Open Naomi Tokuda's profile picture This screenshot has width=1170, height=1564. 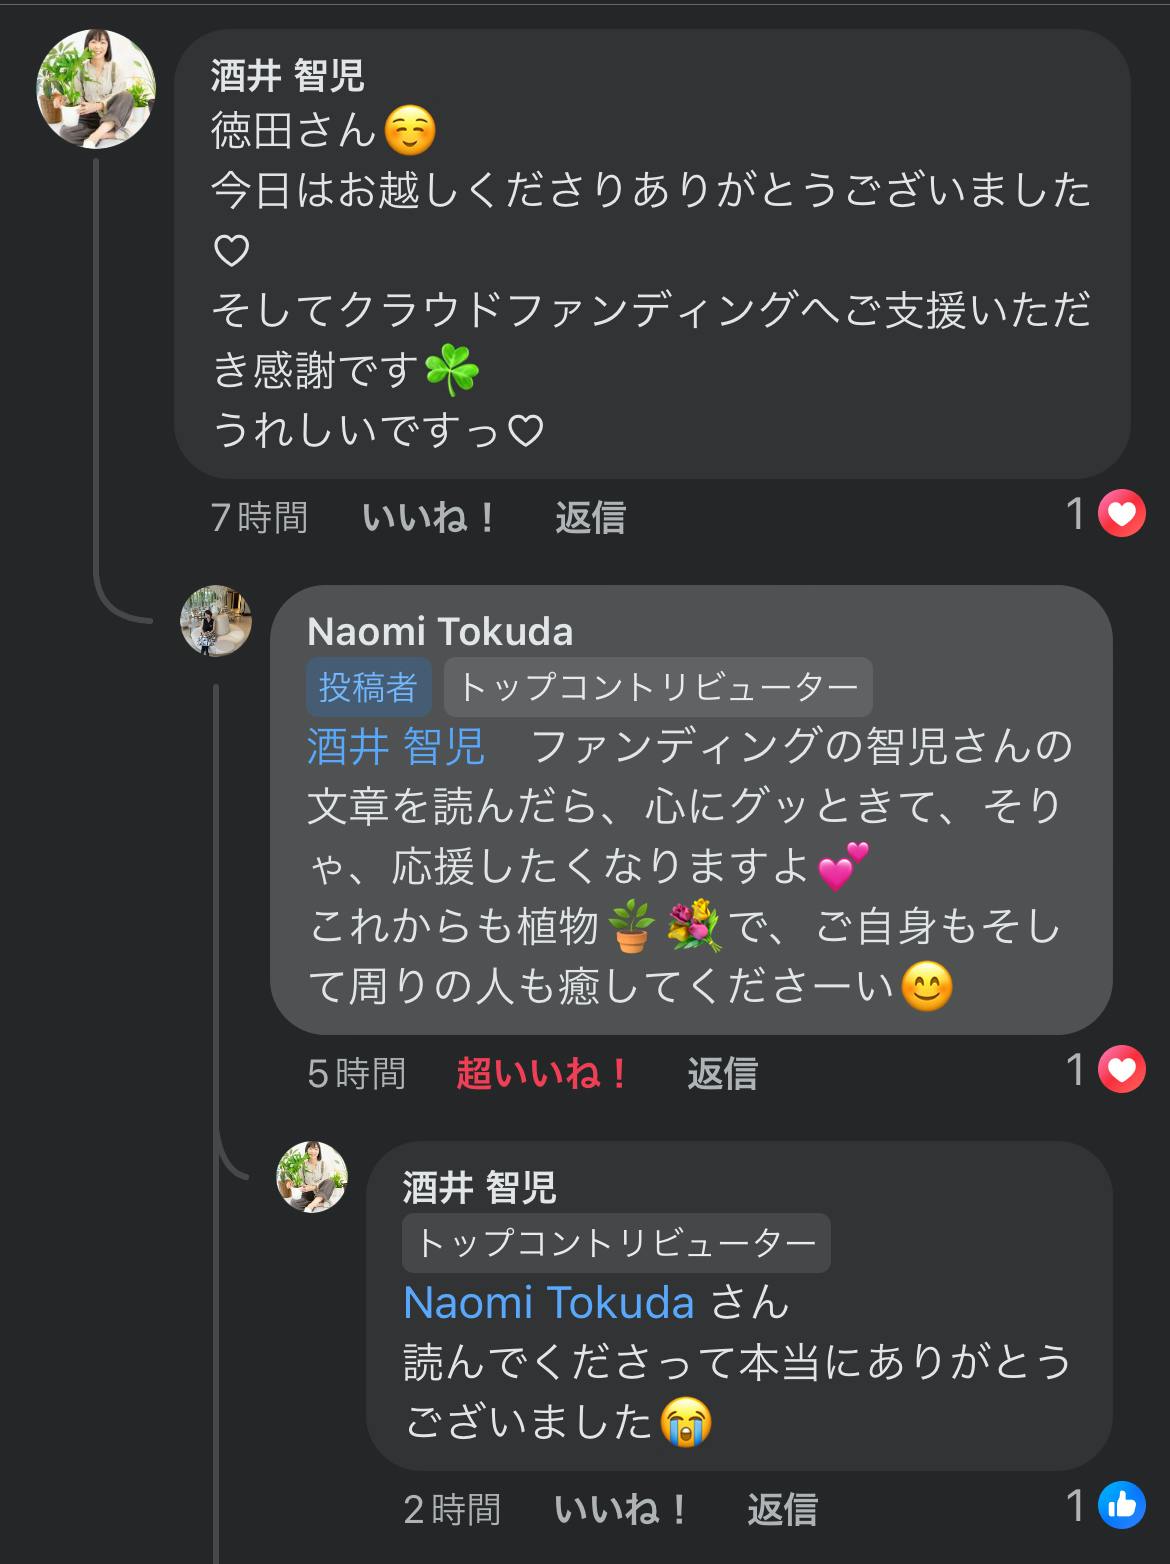pyautogui.click(x=215, y=621)
